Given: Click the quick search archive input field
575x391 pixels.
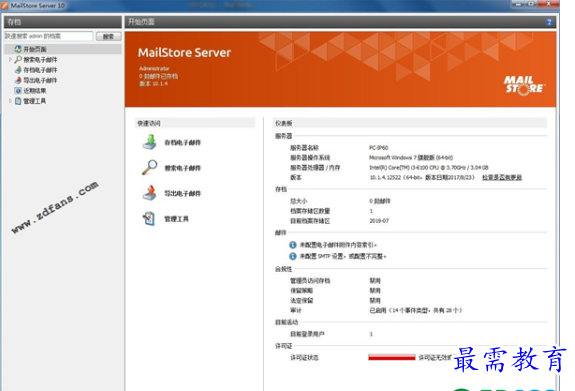Looking at the screenshot, I should tap(48, 36).
